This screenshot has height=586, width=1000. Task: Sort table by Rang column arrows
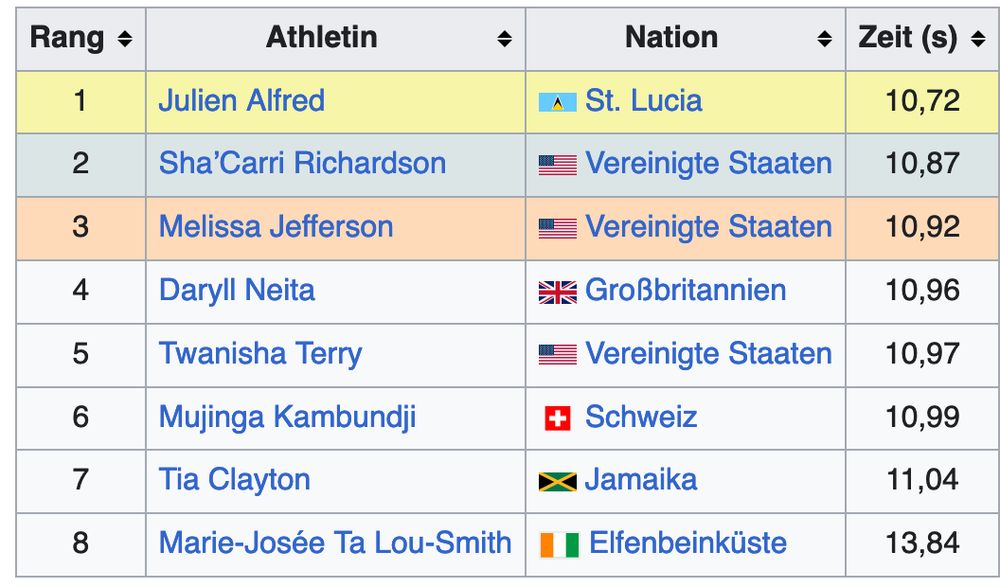coord(125,39)
